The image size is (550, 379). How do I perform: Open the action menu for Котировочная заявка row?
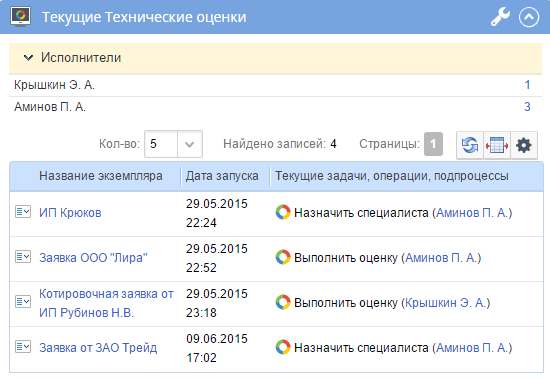pyautogui.click(x=23, y=301)
